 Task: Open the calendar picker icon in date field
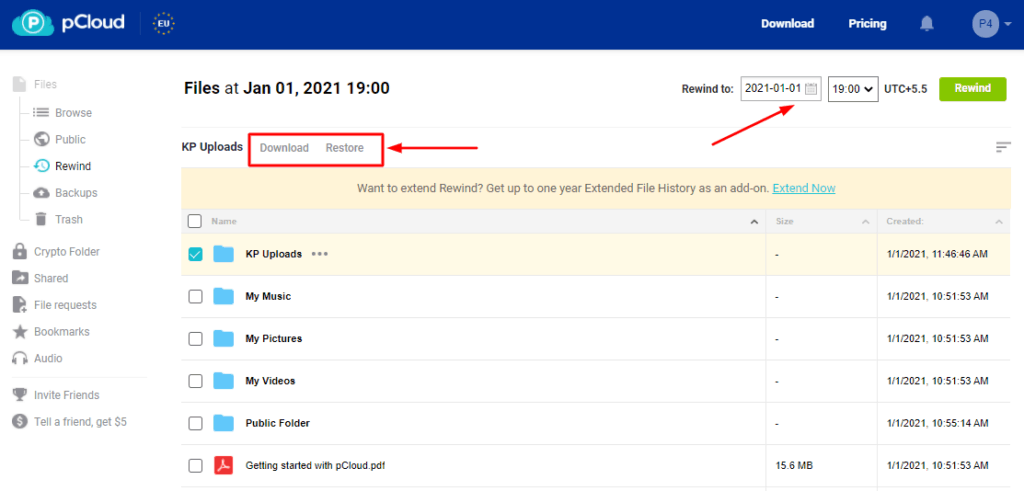pos(811,89)
